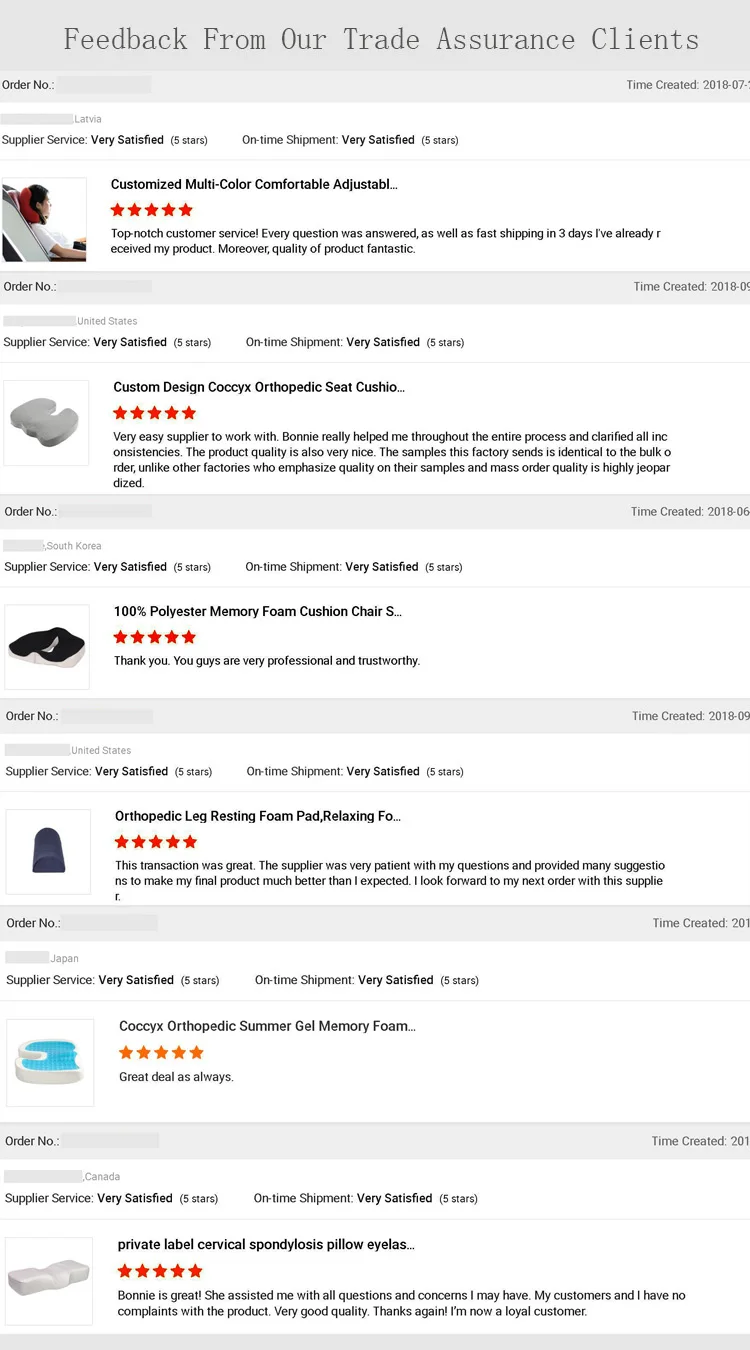The image size is (750, 1350).
Task: Click the navy leg resting pad thumbnail
Action: tap(48, 852)
